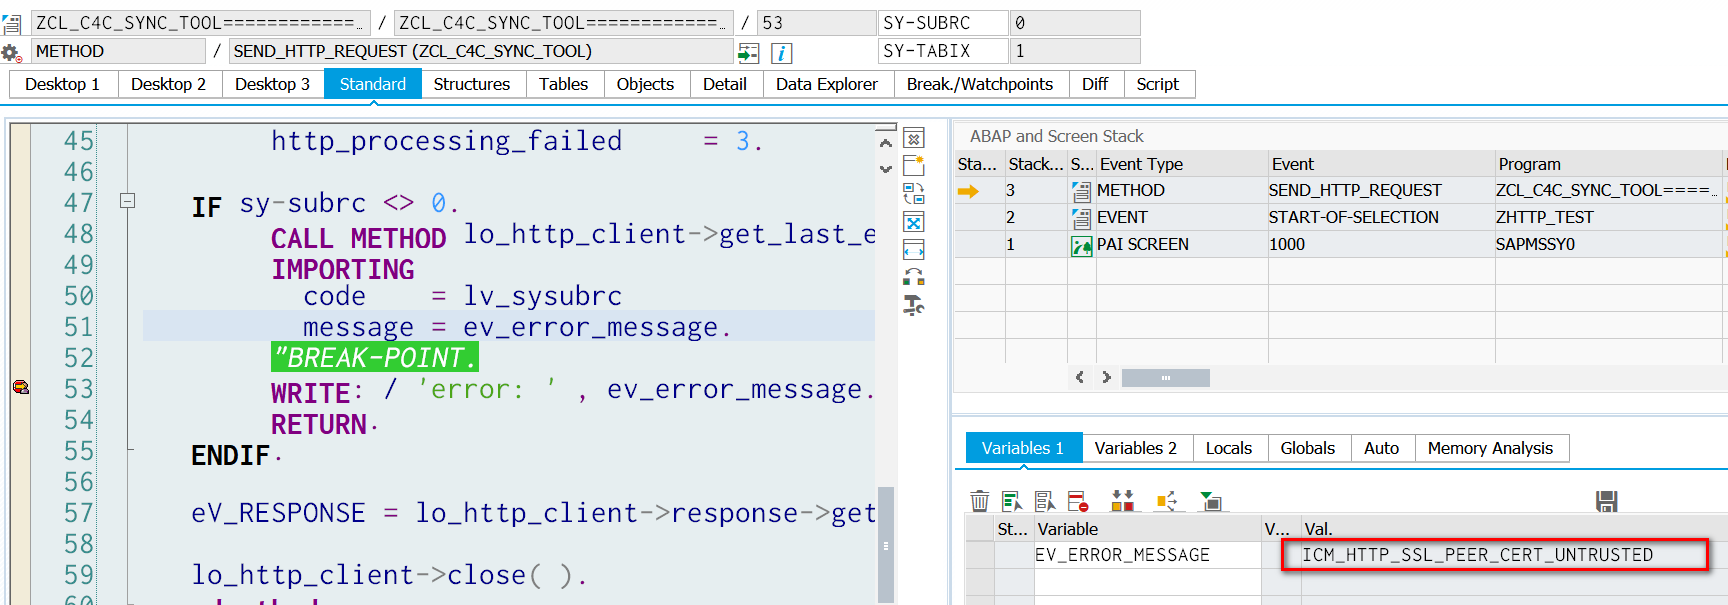Image resolution: width=1728 pixels, height=605 pixels.
Task: Click the horizontal resize tool icon beside editor
Action: [914, 249]
